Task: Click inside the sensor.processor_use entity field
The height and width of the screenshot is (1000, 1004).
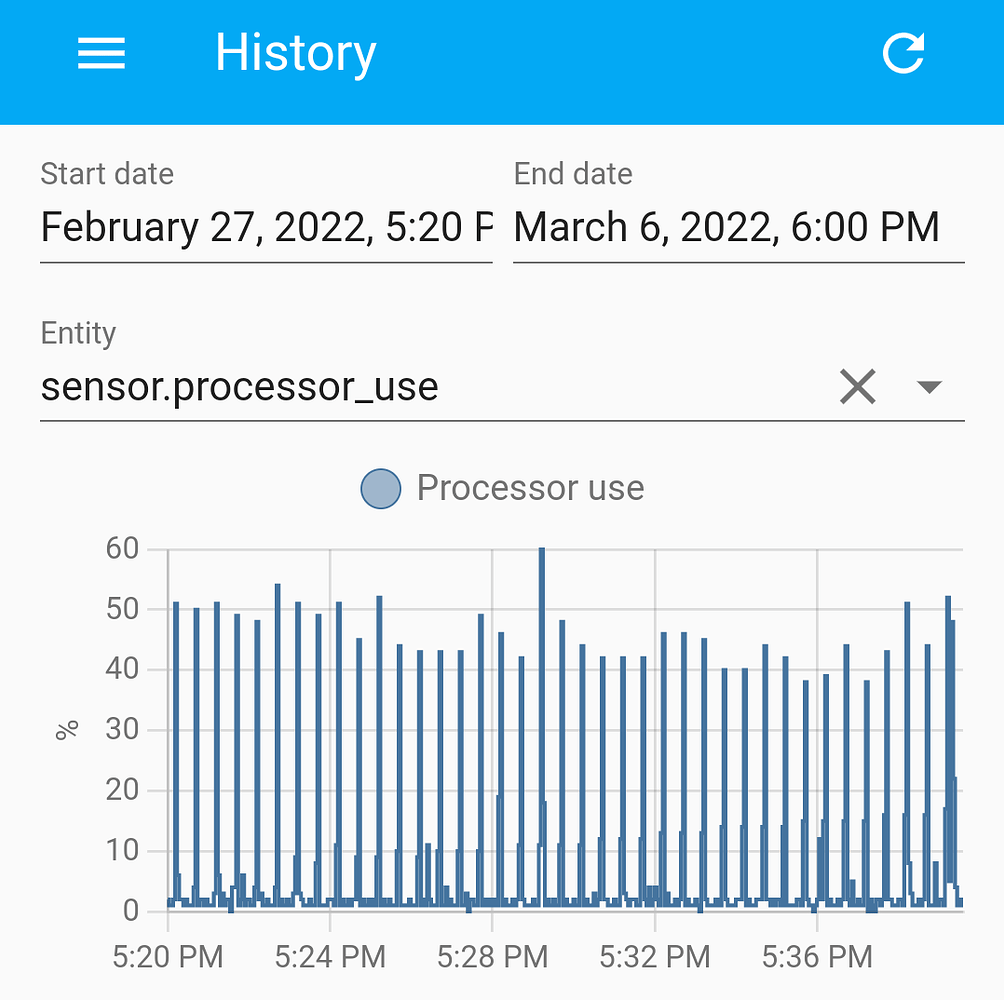Action: (240, 387)
